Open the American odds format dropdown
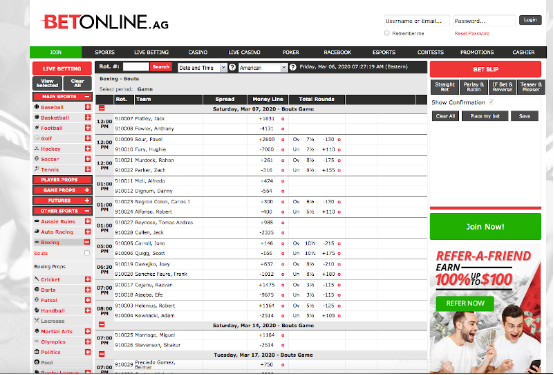The height and width of the screenshot is (375, 554). tap(263, 68)
